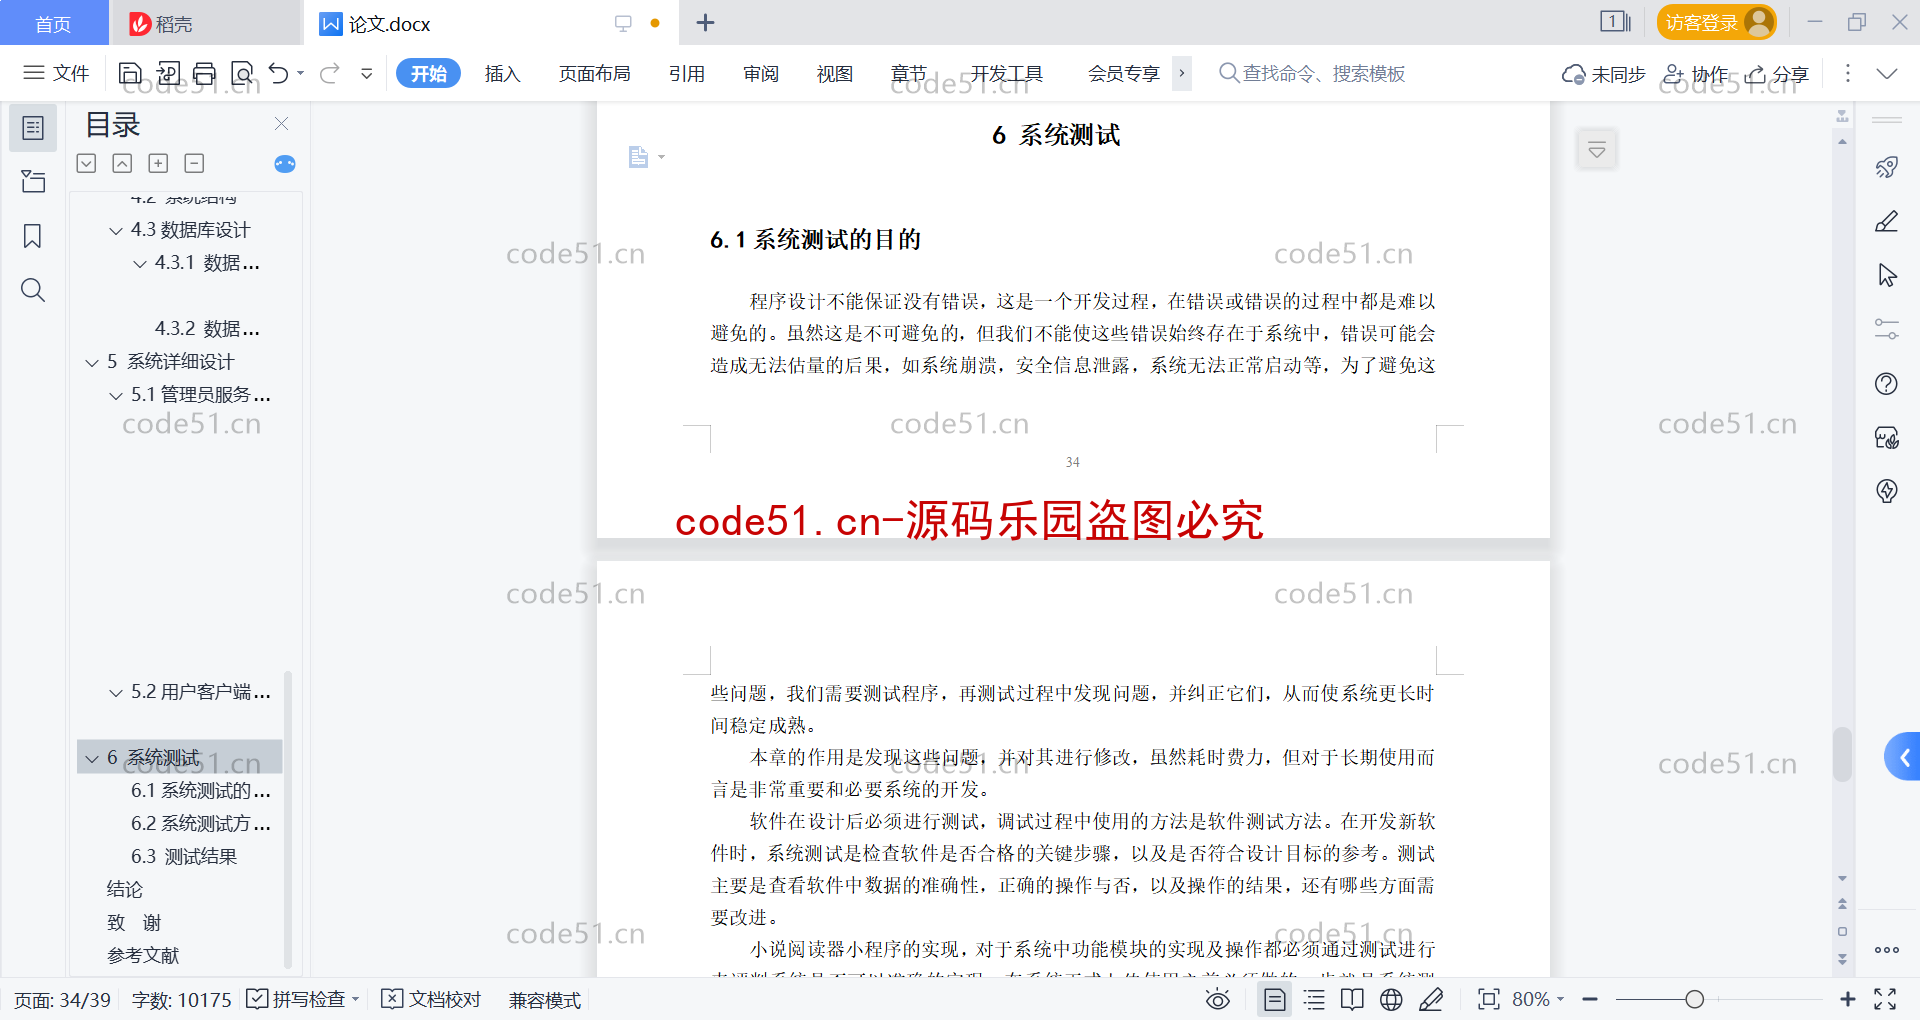The width and height of the screenshot is (1920, 1020).
Task: Click the 分享 share button
Action: (x=1777, y=74)
